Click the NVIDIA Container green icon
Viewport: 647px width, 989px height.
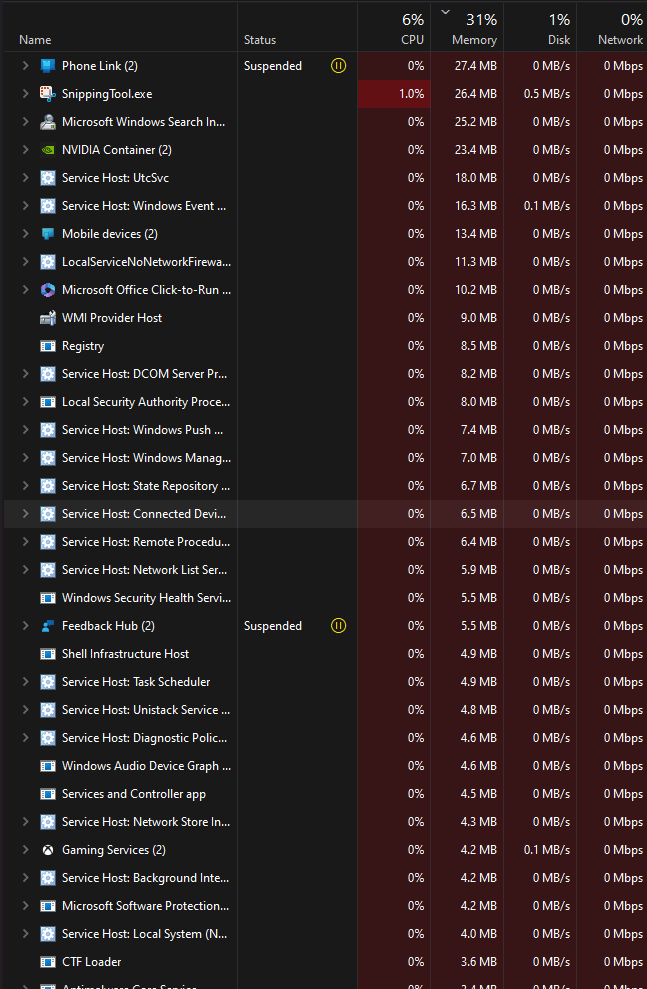48,150
